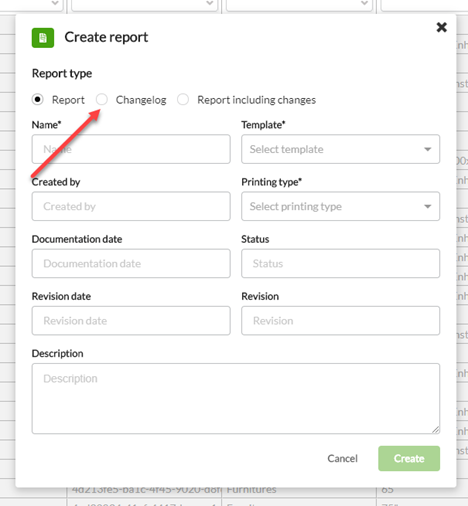Choose the Changelog radio option

pos(102,99)
